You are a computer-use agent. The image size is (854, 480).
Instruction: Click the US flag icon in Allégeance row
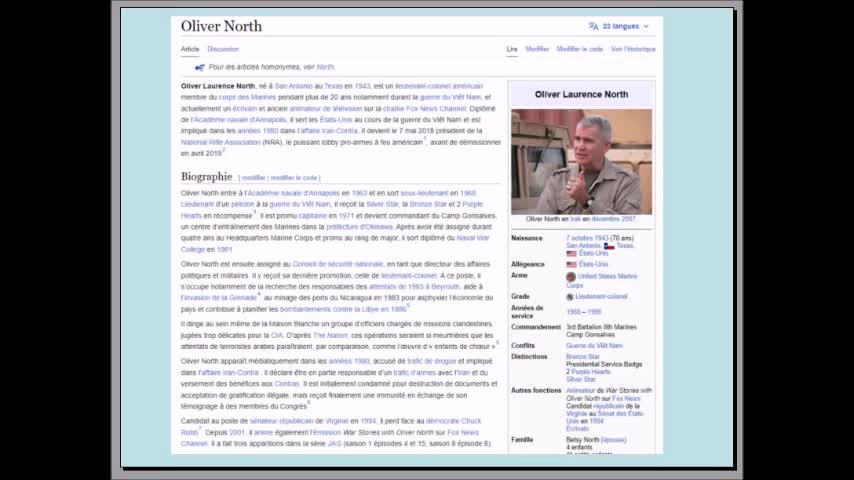coord(571,264)
